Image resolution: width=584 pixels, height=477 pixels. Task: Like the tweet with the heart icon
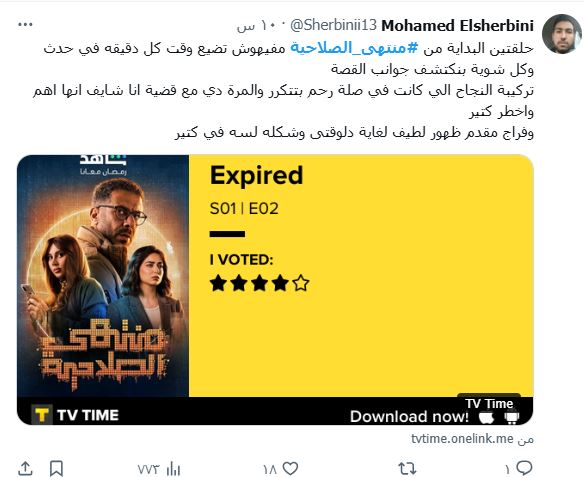290,468
